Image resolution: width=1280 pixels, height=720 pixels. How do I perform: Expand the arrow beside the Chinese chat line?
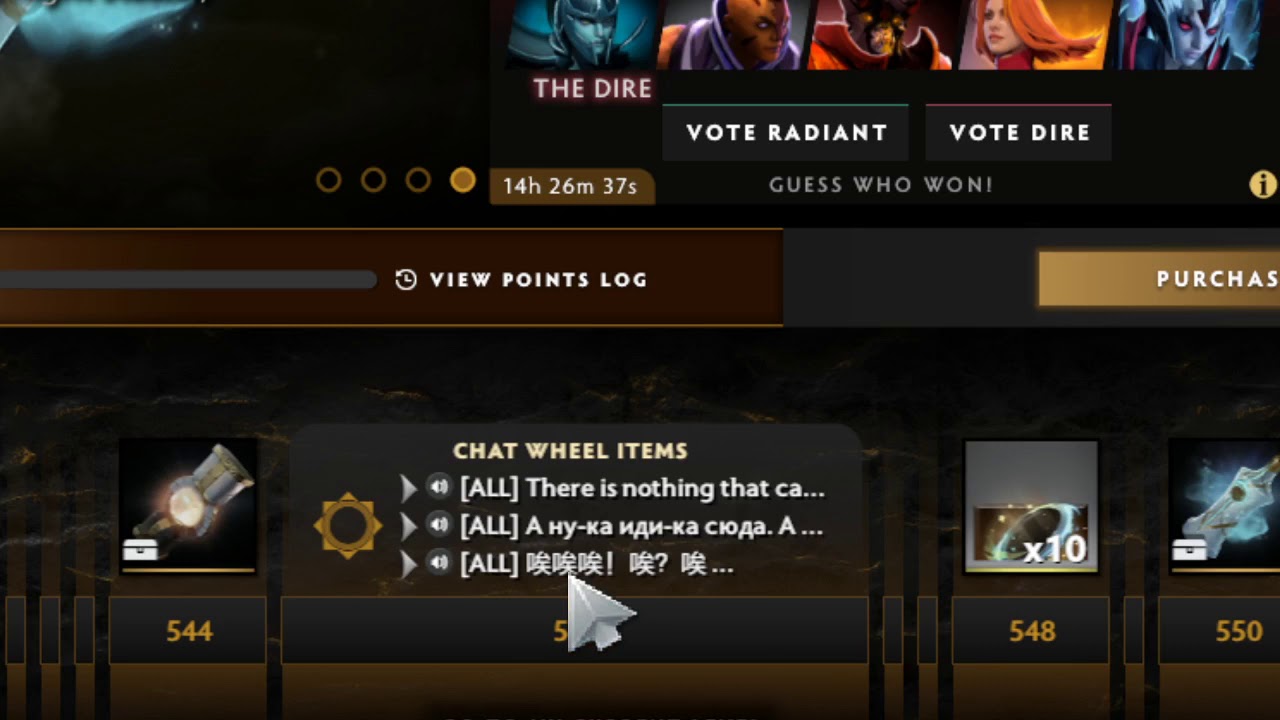(x=407, y=564)
